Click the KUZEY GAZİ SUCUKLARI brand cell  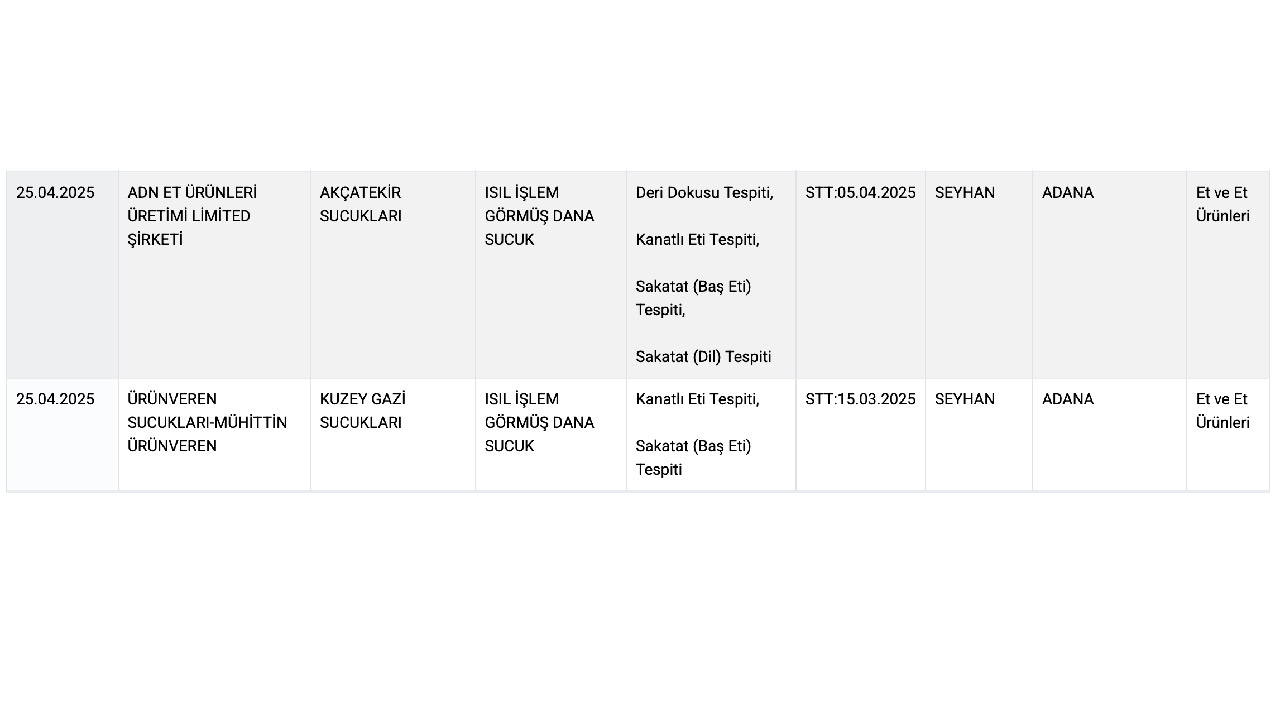click(393, 435)
